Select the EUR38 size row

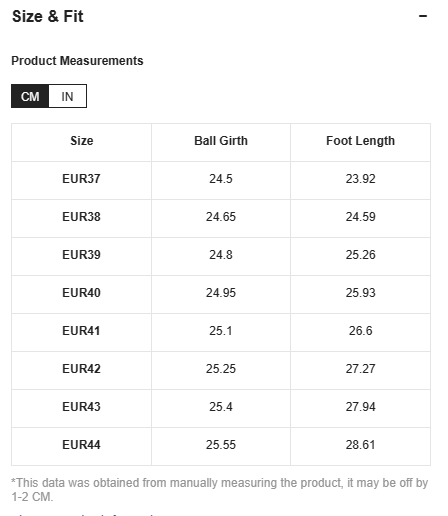pyautogui.click(x=221, y=218)
